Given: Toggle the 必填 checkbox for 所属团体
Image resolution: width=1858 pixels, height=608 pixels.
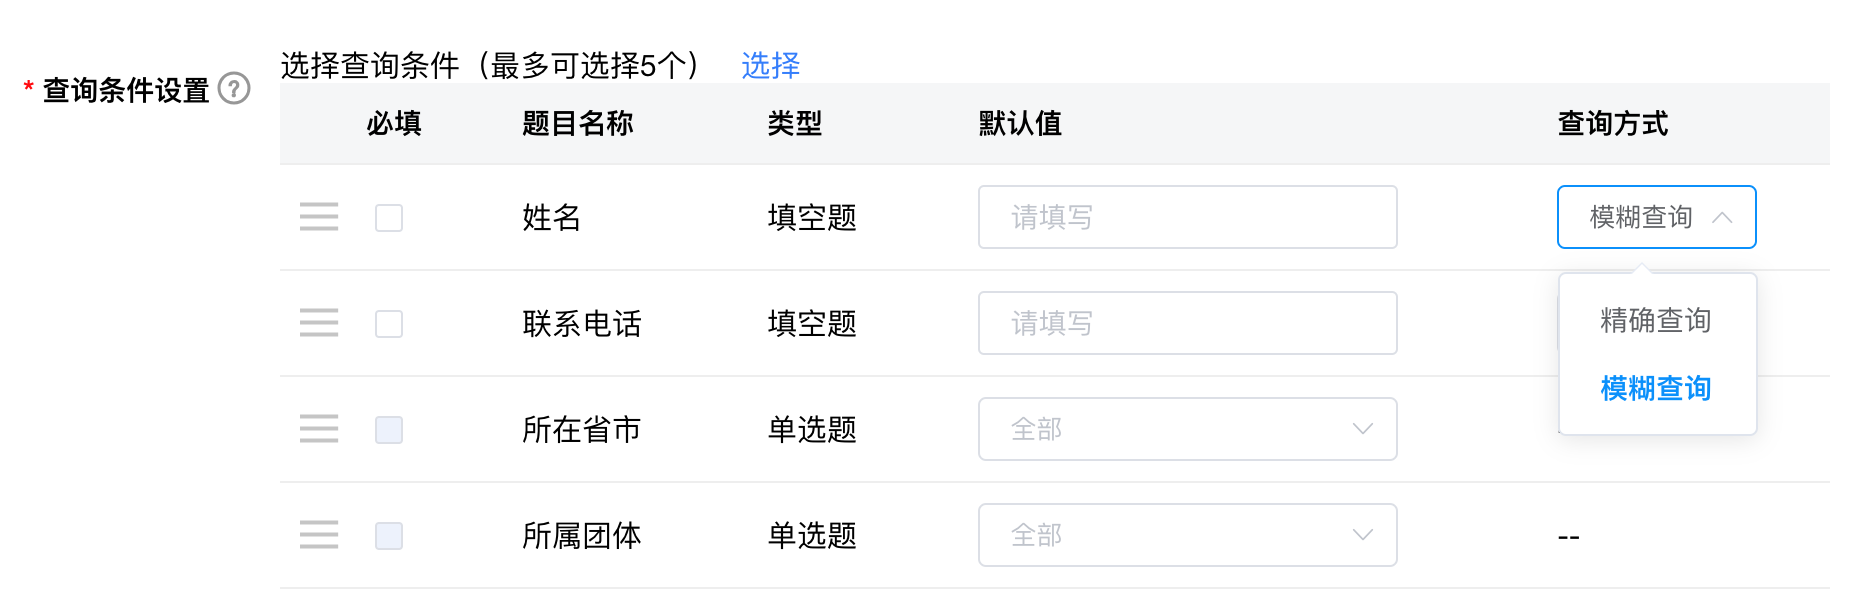Looking at the screenshot, I should coord(389,536).
